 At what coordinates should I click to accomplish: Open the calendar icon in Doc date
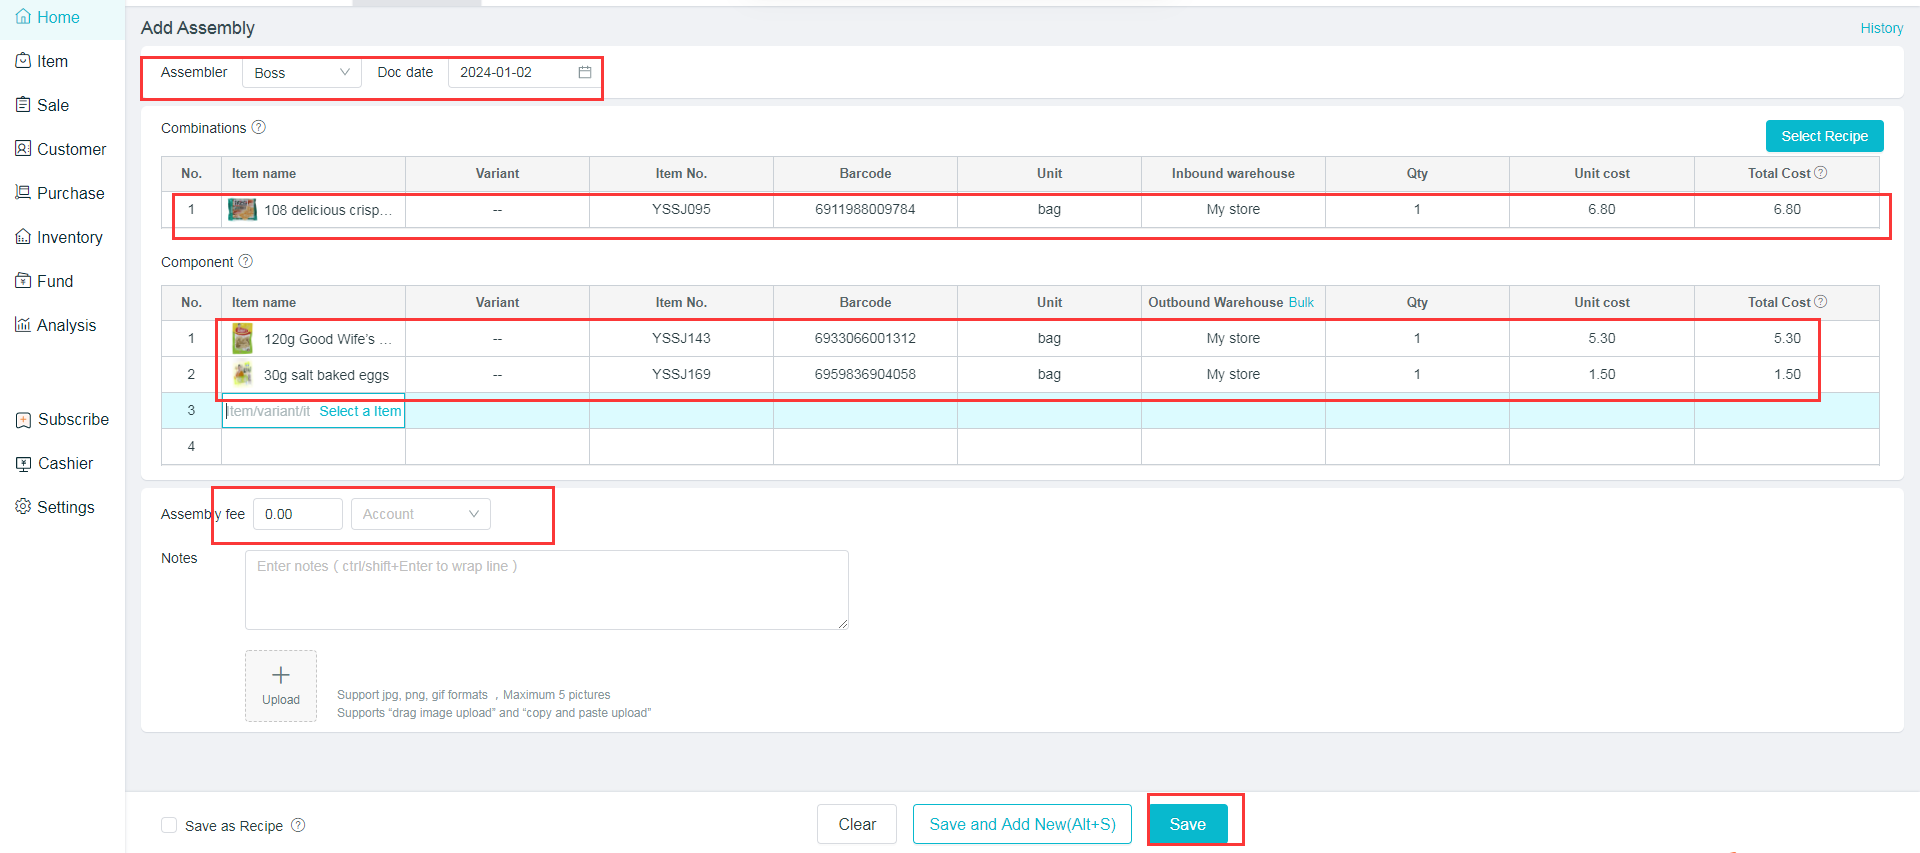click(x=585, y=72)
